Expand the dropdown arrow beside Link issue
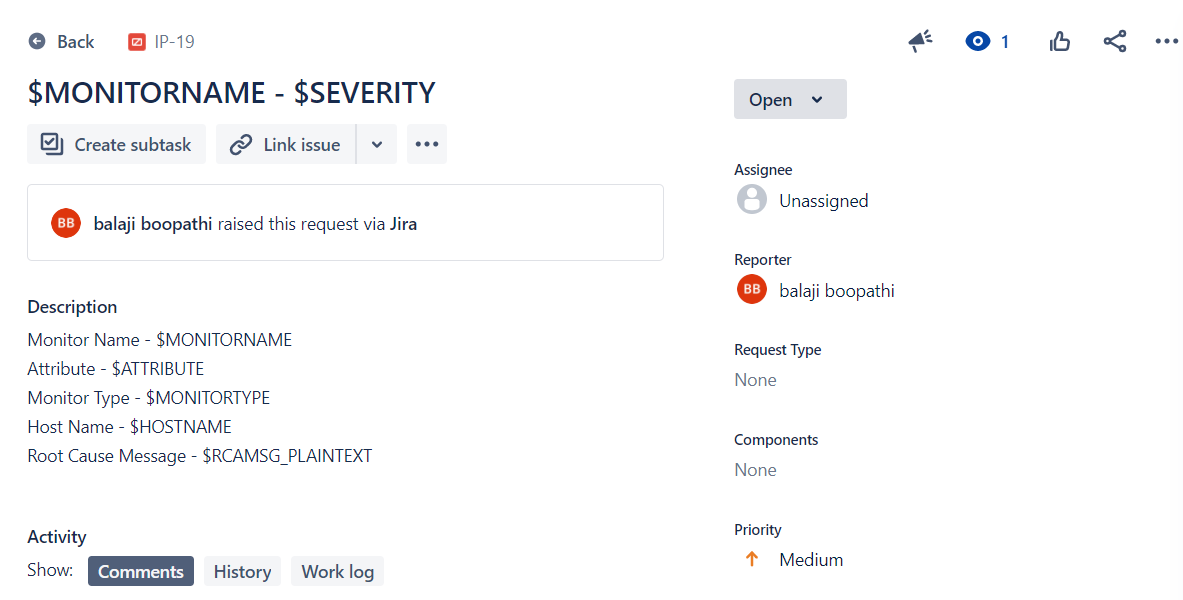Viewport: 1183px width, 600px height. point(377,144)
